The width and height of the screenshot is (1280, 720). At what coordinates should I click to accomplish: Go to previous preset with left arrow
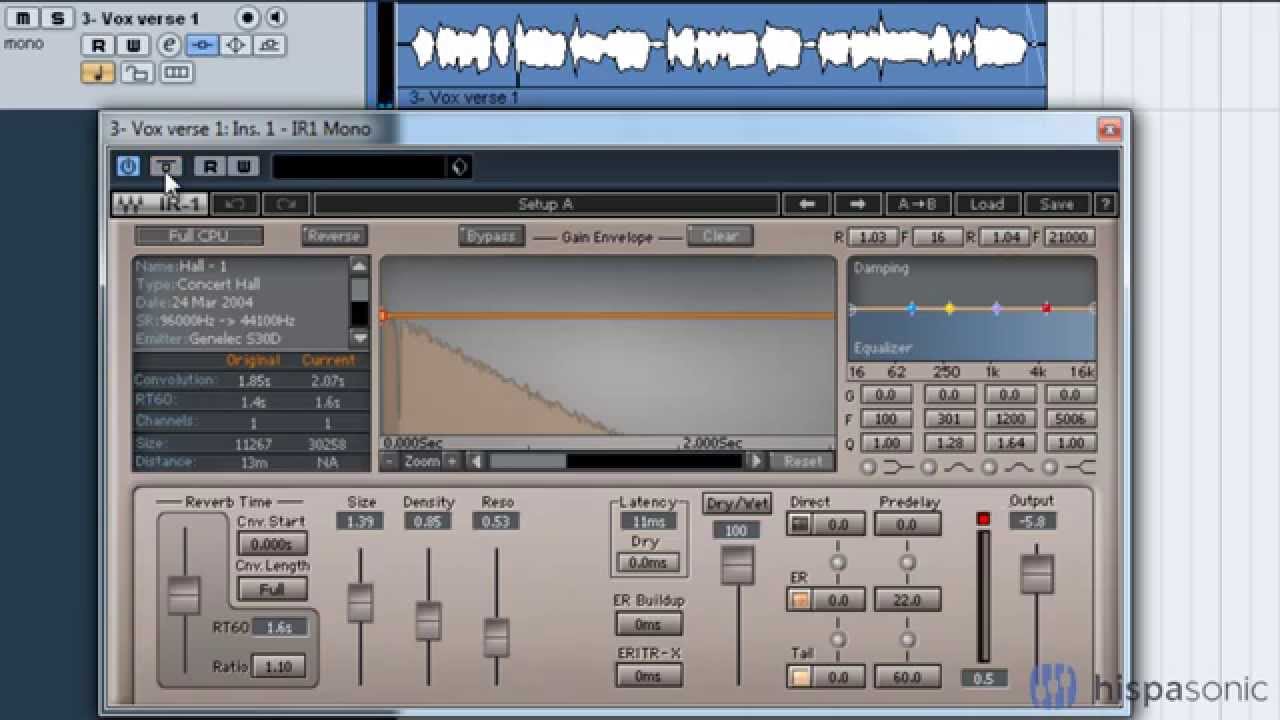tap(807, 204)
